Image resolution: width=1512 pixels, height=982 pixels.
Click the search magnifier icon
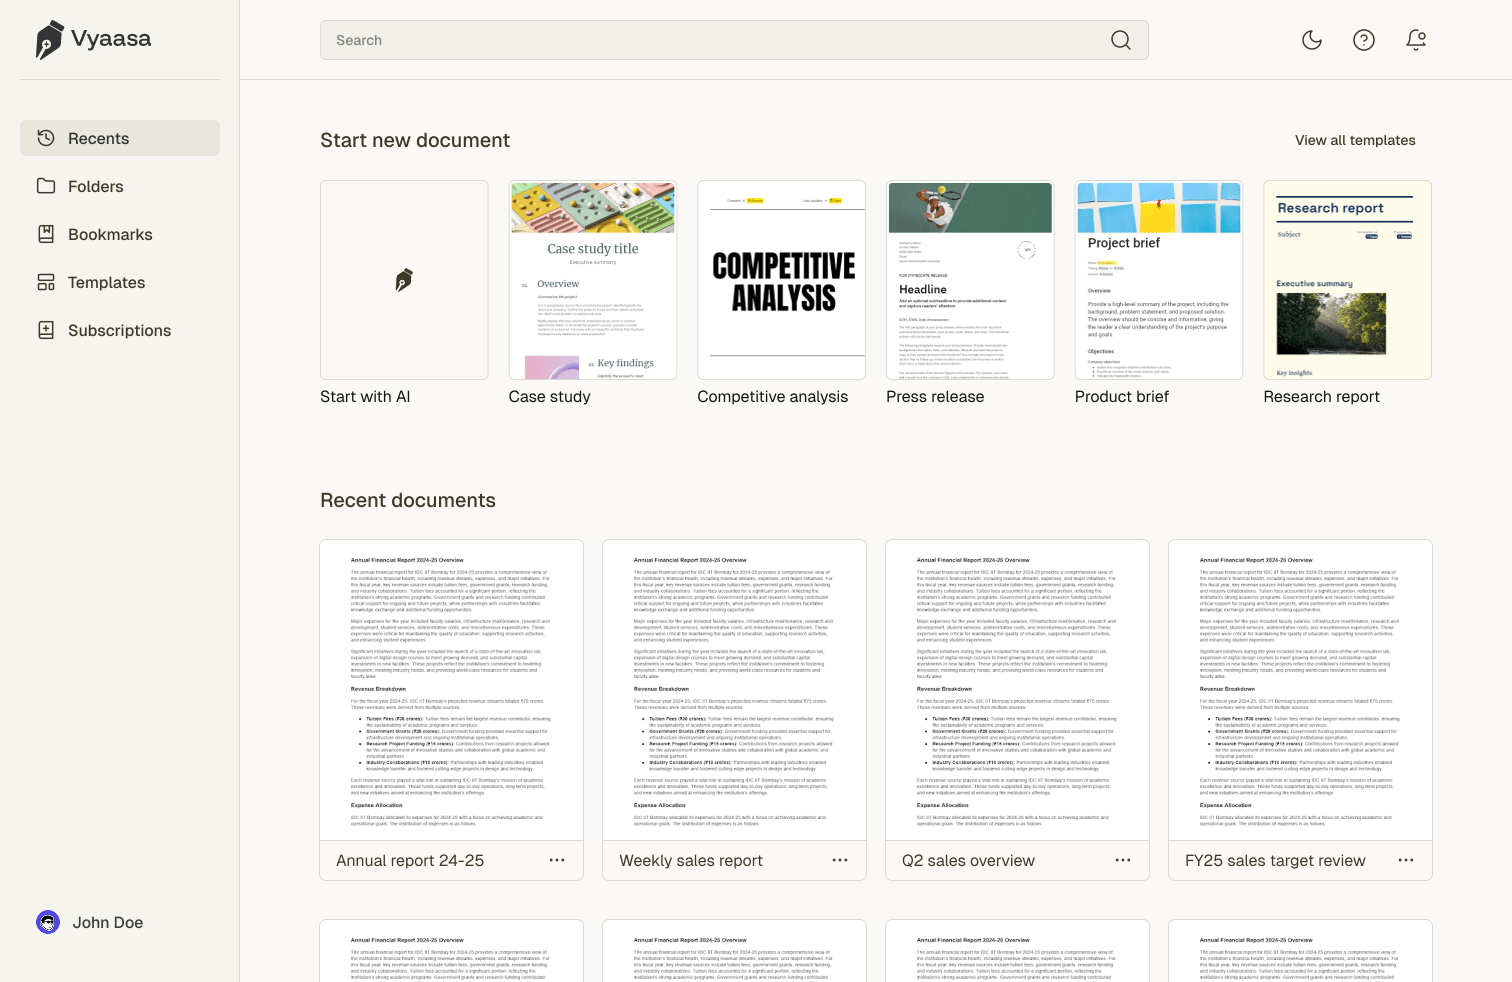1121,40
